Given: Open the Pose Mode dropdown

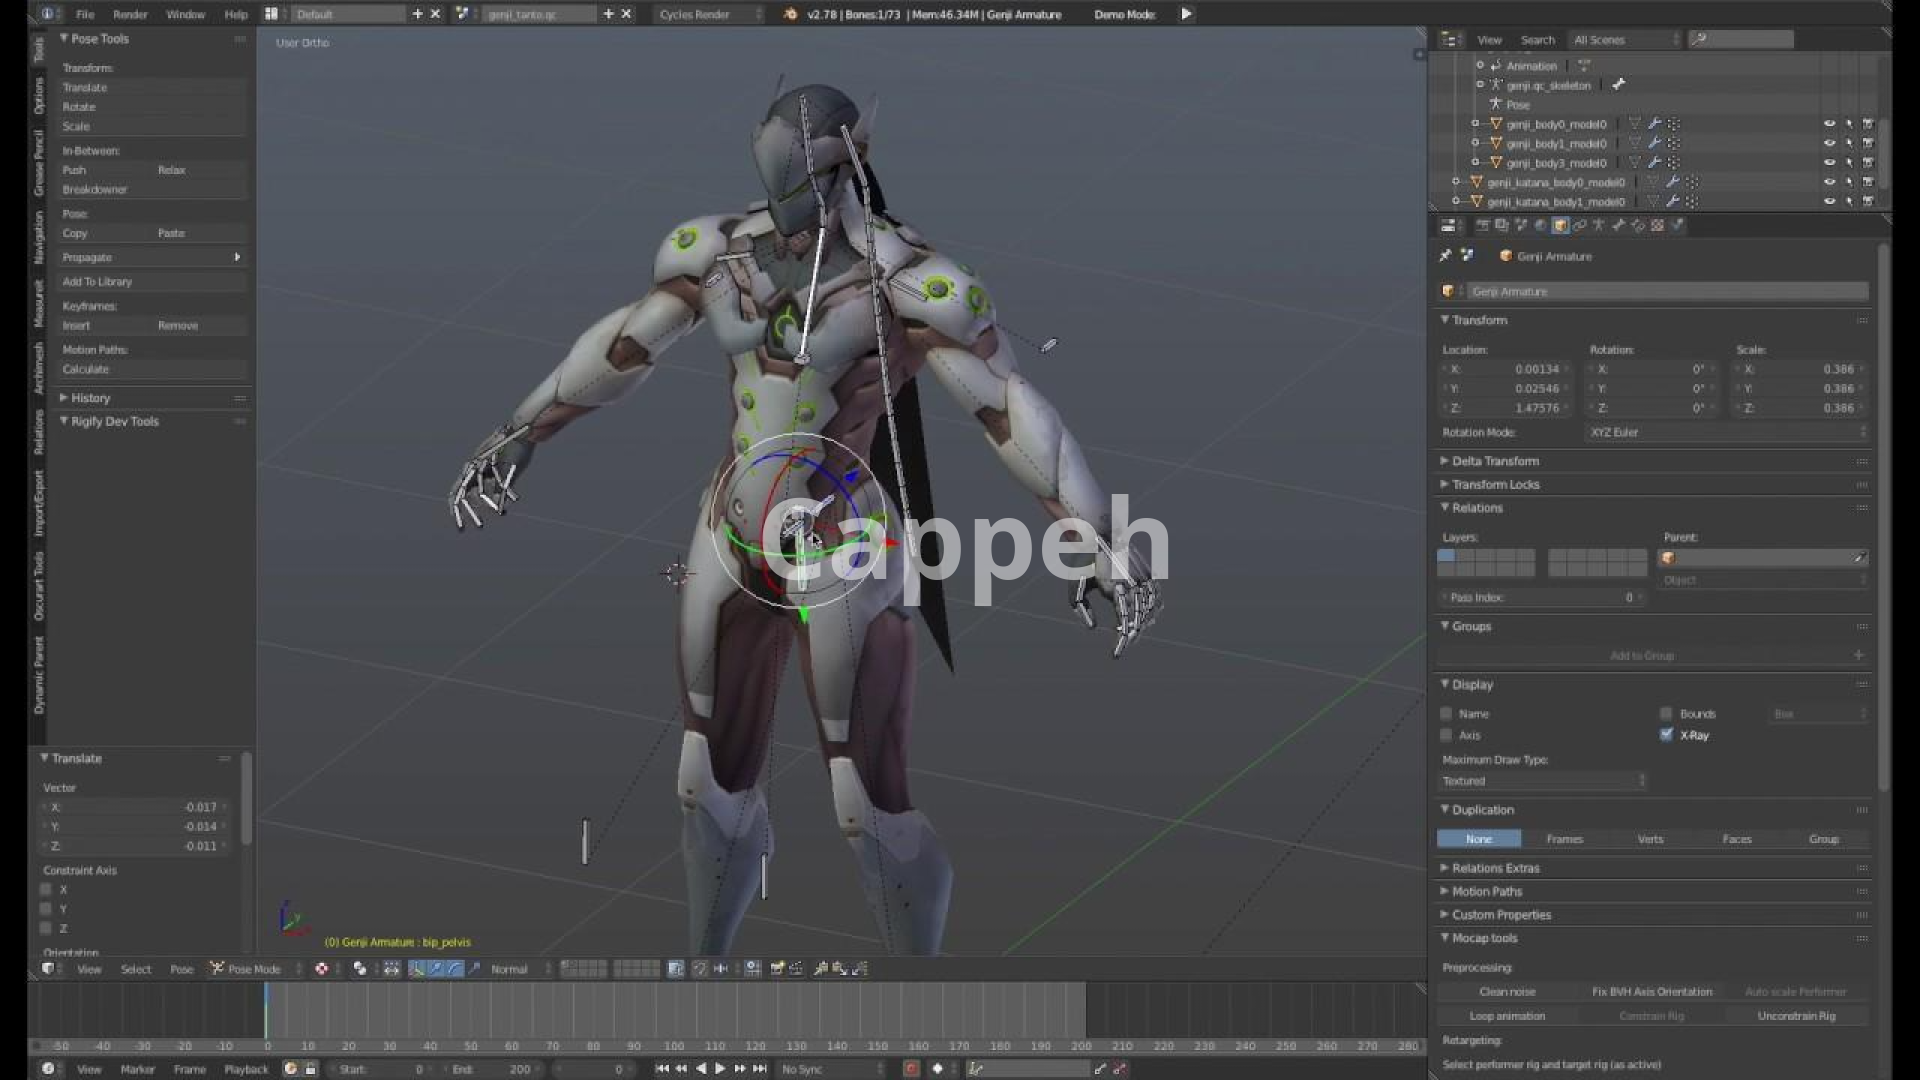Looking at the screenshot, I should (254, 969).
